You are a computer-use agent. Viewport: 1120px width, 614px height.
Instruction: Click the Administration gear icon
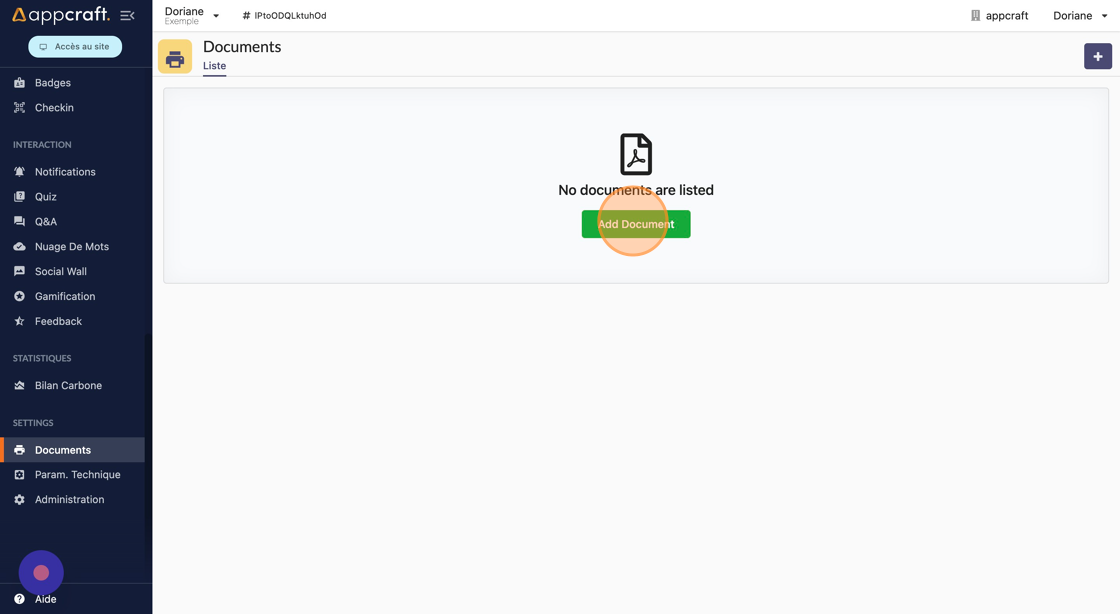19,500
